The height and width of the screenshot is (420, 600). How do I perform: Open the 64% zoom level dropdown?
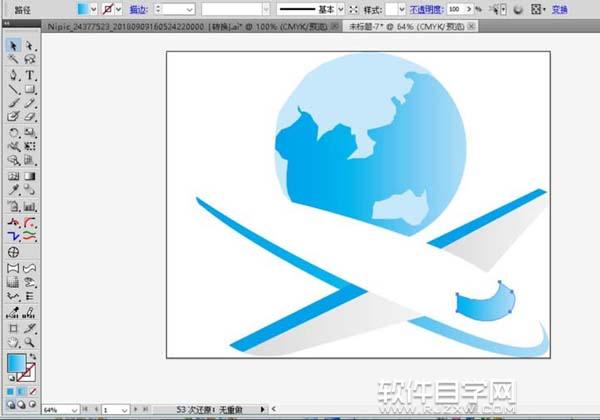coord(74,410)
